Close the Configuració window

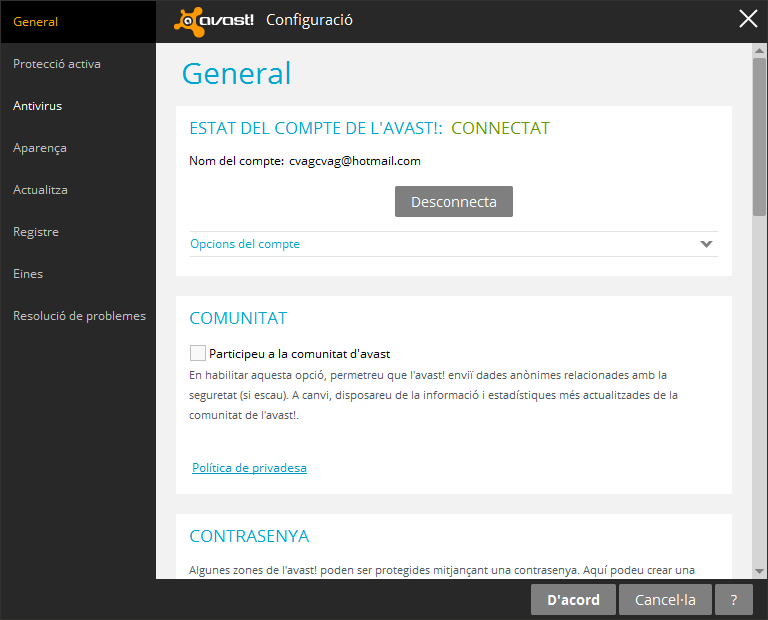748,19
